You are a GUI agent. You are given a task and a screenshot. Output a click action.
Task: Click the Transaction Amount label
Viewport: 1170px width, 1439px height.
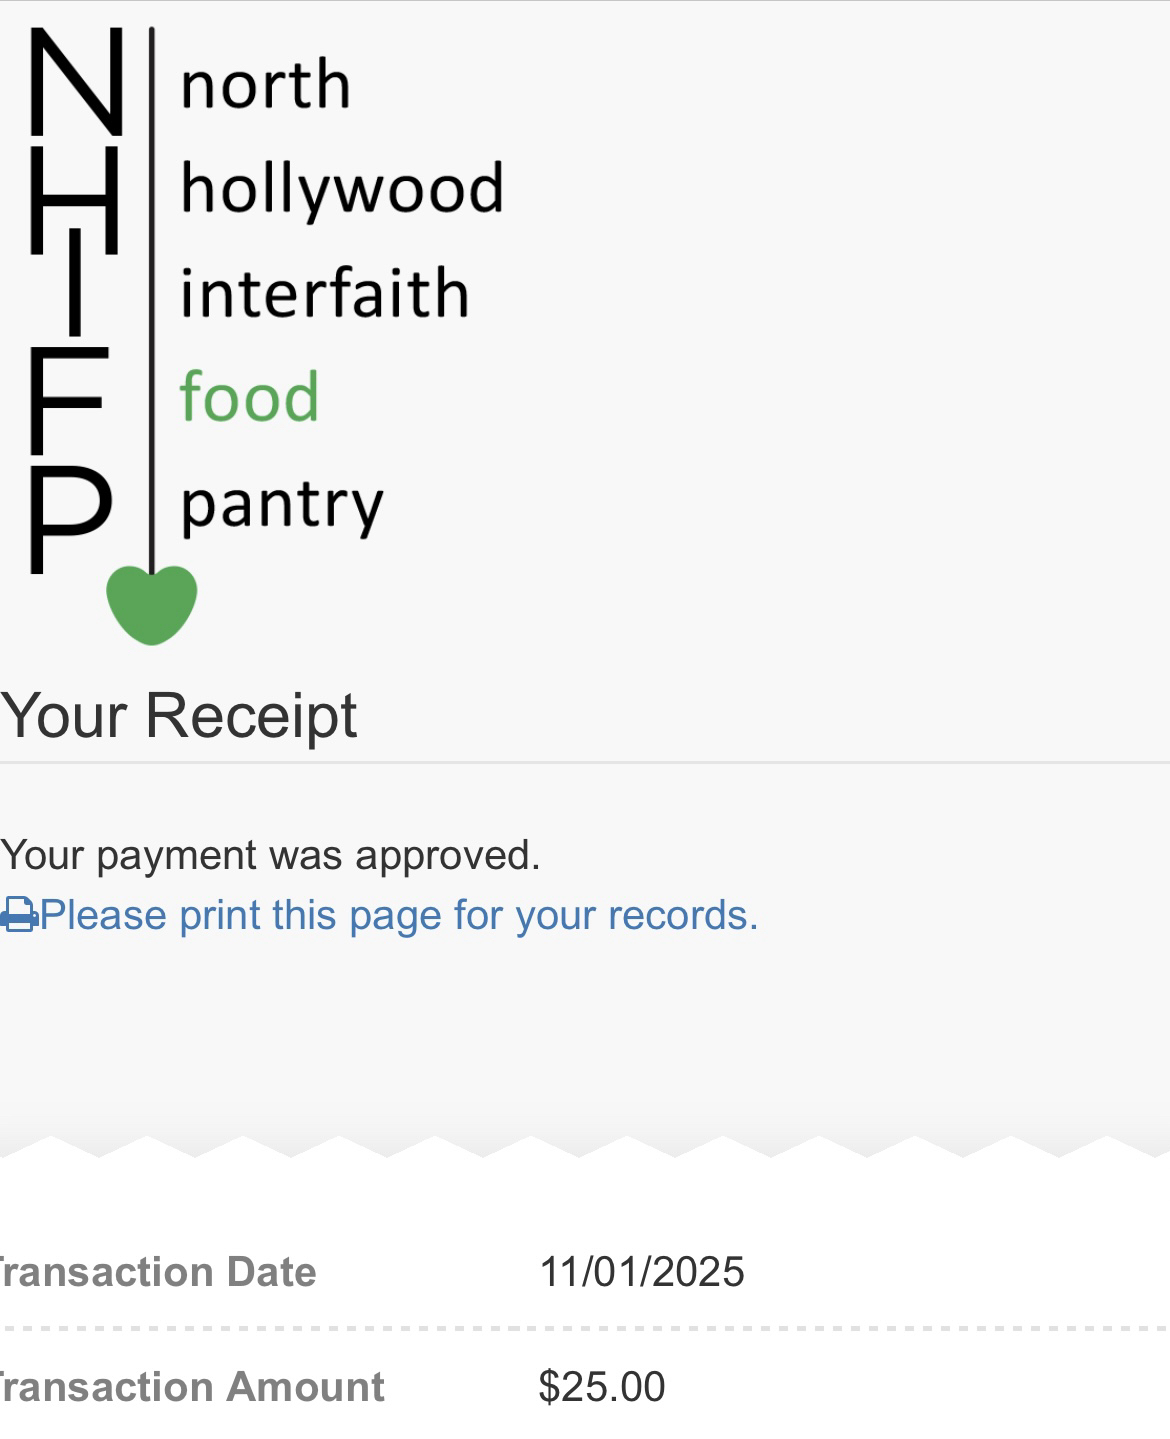tap(192, 1387)
